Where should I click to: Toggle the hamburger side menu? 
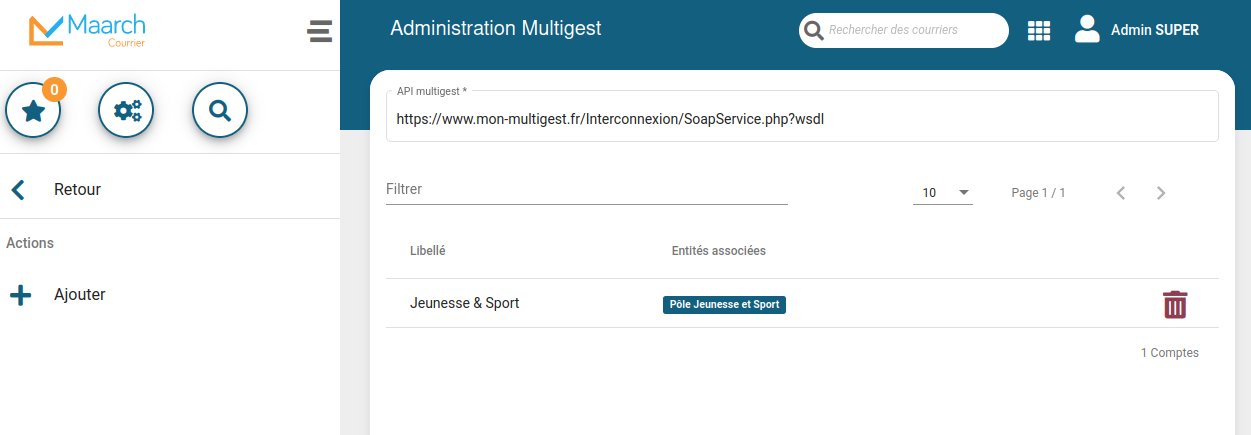point(319,31)
